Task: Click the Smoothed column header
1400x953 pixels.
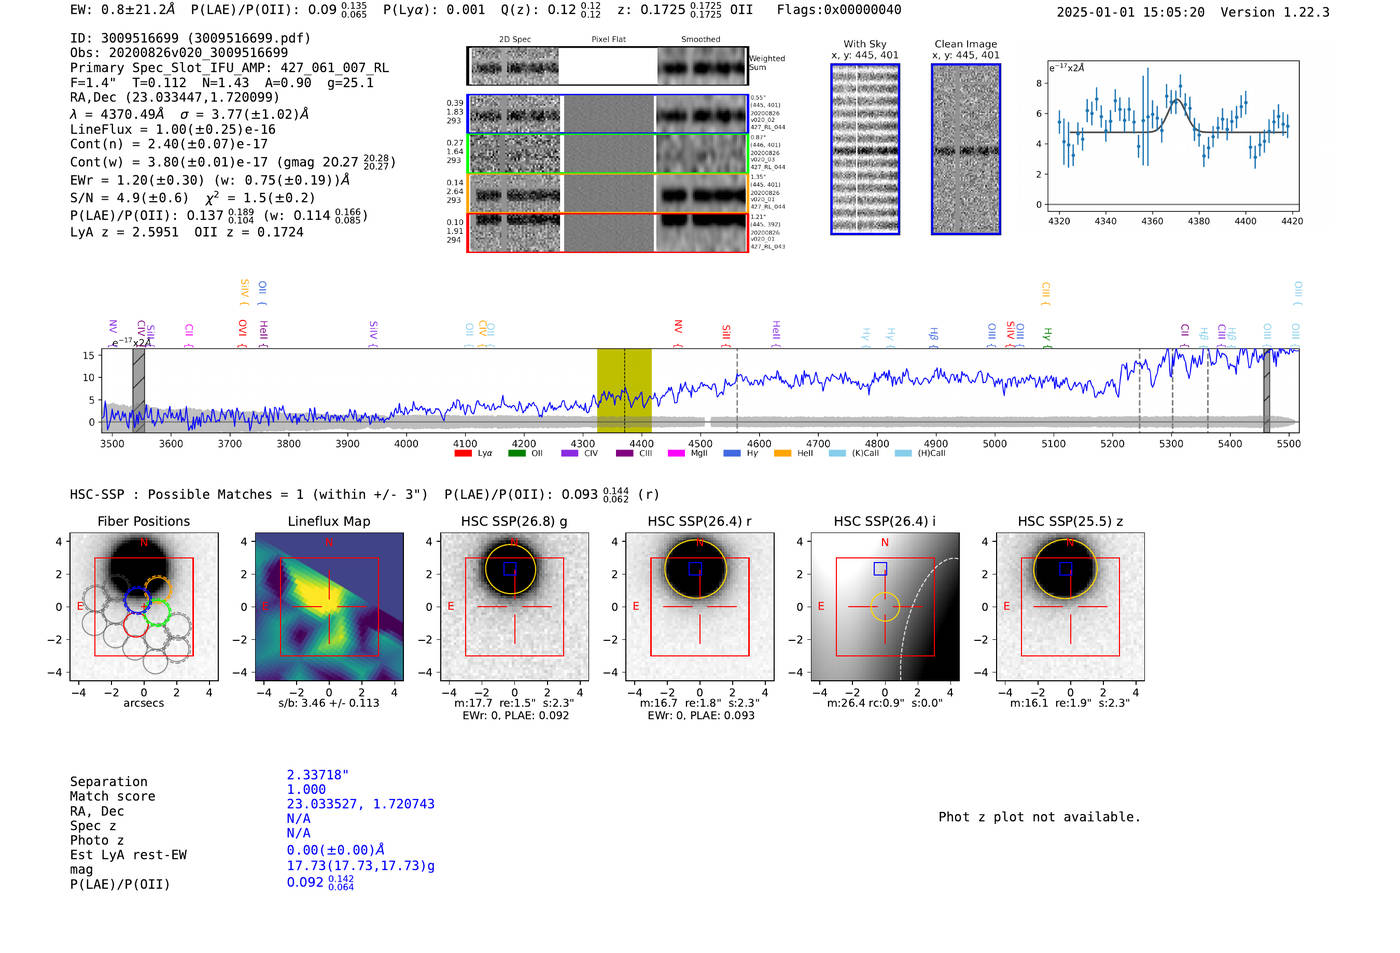Action: pos(701,40)
